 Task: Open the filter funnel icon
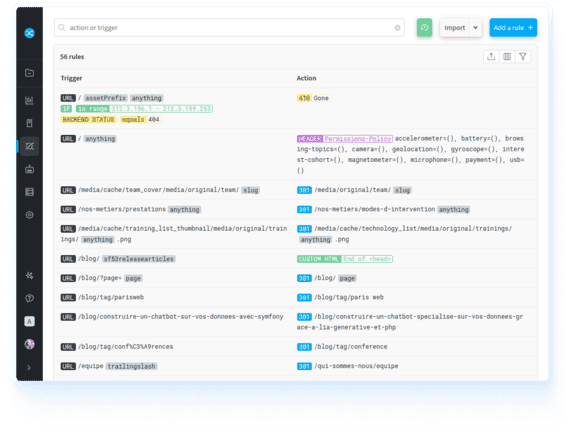point(523,57)
